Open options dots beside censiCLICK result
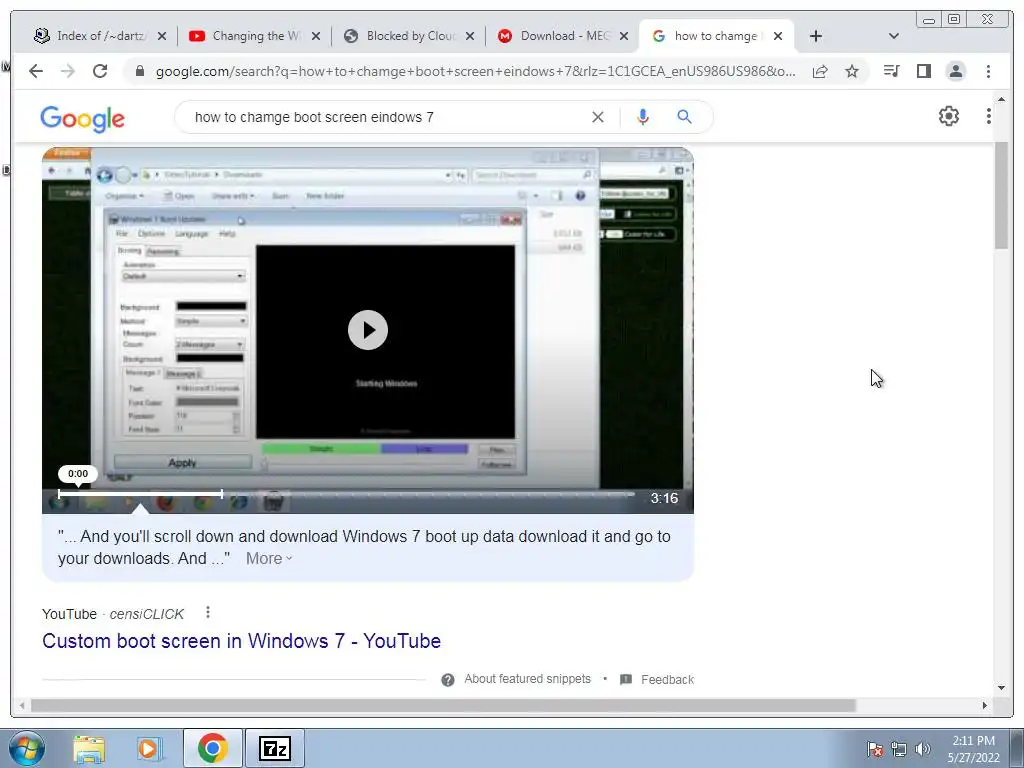Screen dimensions: 1024x768 (208, 613)
